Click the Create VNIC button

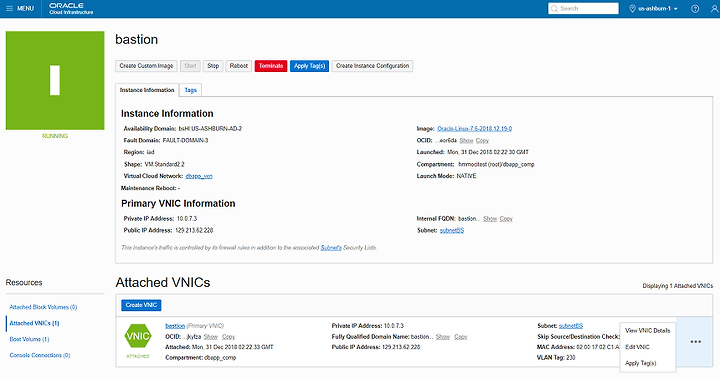tap(141, 305)
